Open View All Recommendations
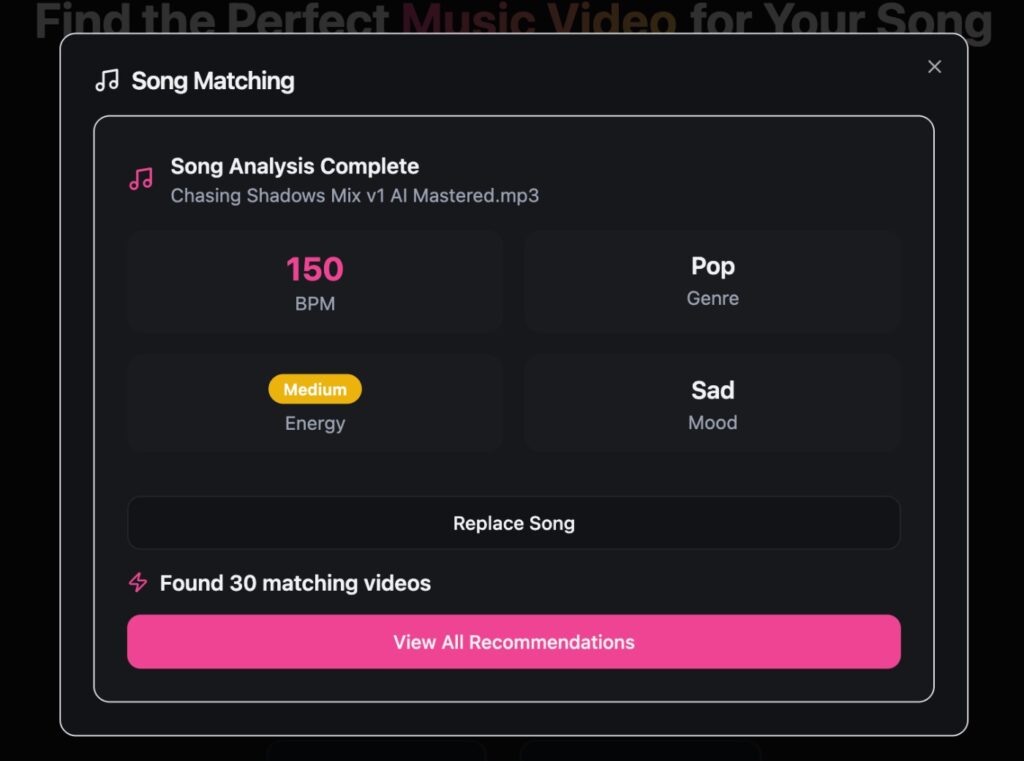 coord(513,642)
